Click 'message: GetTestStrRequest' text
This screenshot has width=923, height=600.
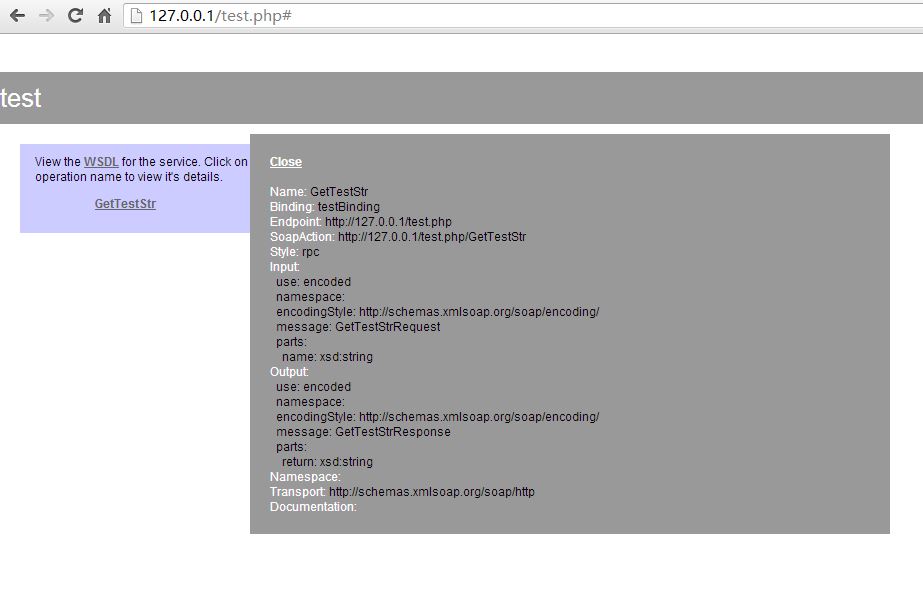coord(358,327)
